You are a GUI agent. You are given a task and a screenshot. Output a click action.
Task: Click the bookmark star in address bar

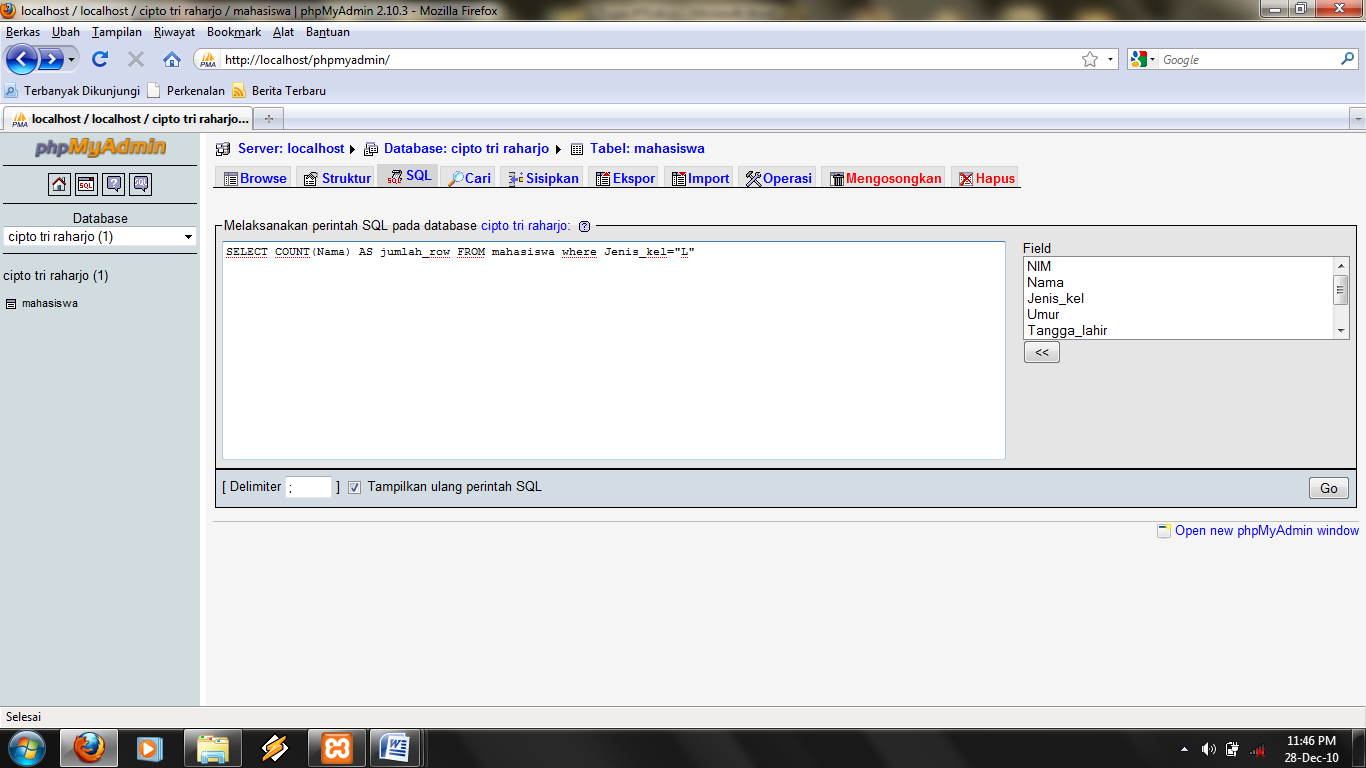(x=1090, y=59)
